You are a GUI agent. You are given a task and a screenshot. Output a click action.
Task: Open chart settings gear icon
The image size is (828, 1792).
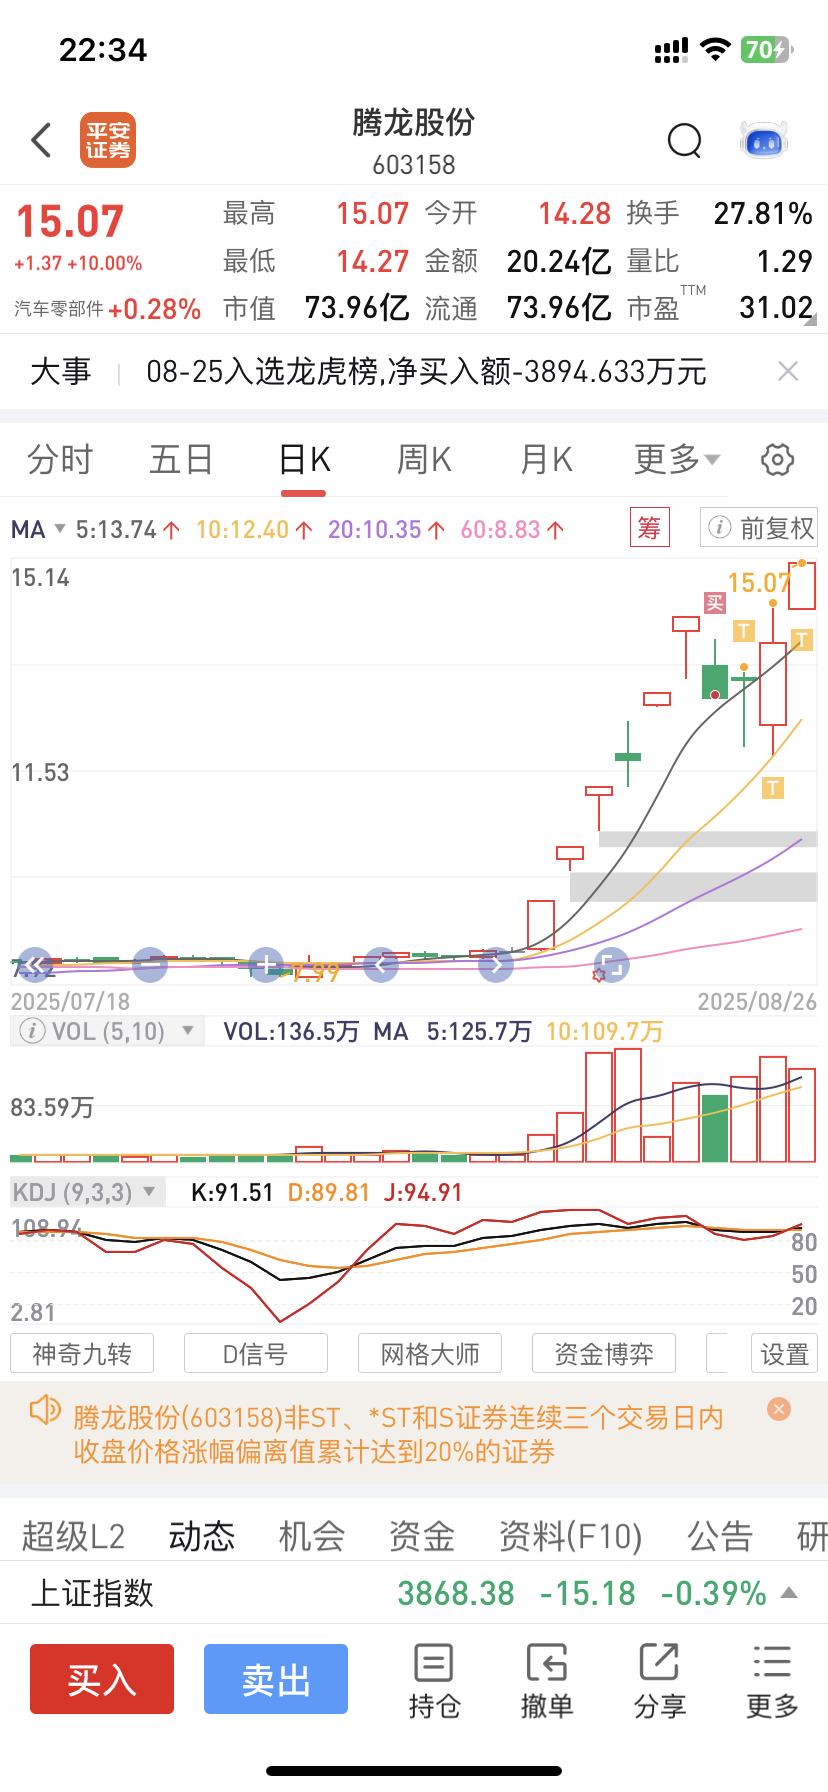click(x=777, y=460)
